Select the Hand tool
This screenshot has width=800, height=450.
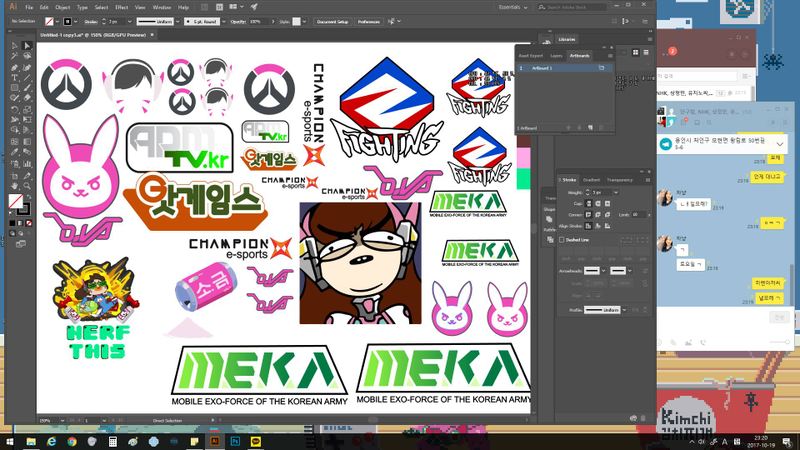tap(14, 186)
